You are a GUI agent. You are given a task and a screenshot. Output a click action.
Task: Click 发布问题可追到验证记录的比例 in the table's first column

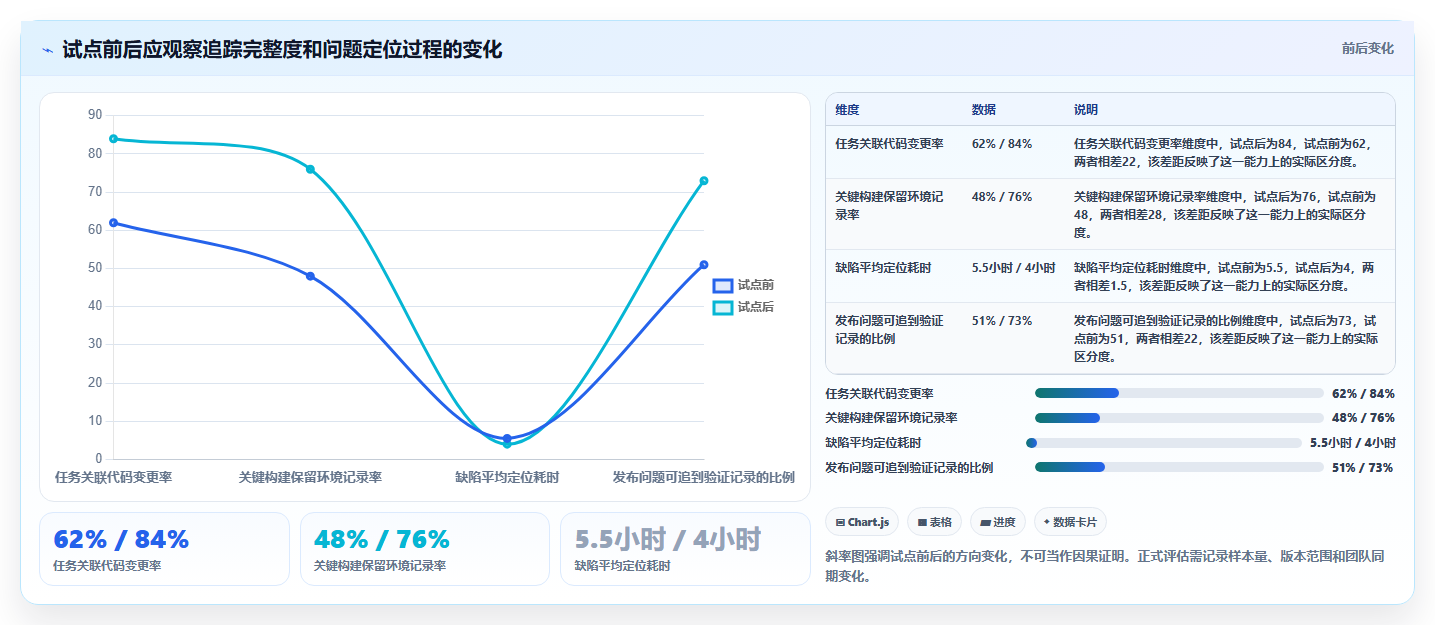[889, 330]
